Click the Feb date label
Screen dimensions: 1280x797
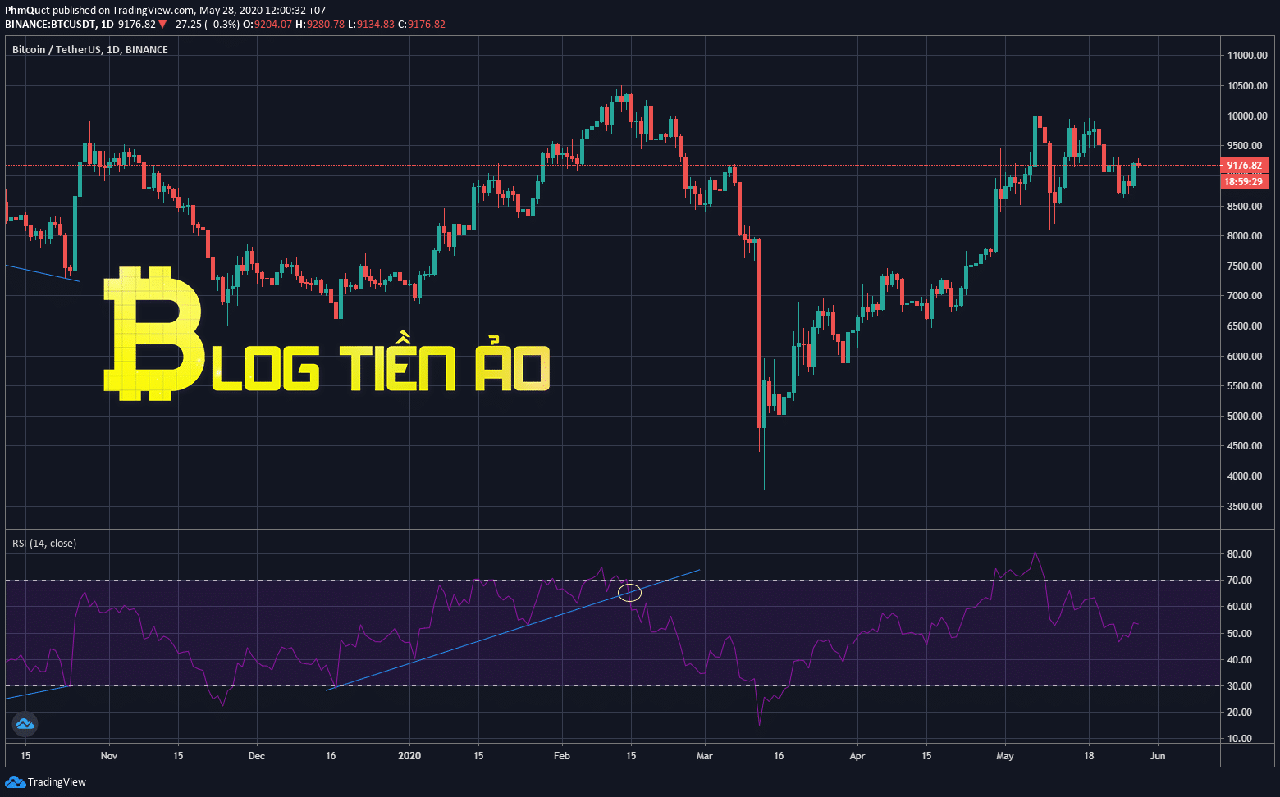click(x=561, y=757)
